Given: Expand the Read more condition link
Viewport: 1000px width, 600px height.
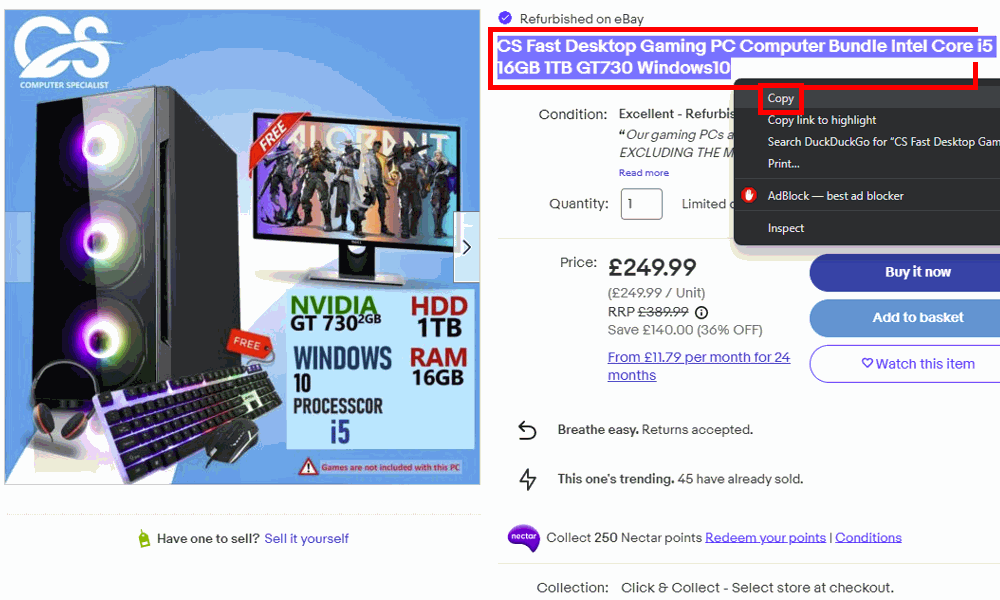Looking at the screenshot, I should (643, 173).
